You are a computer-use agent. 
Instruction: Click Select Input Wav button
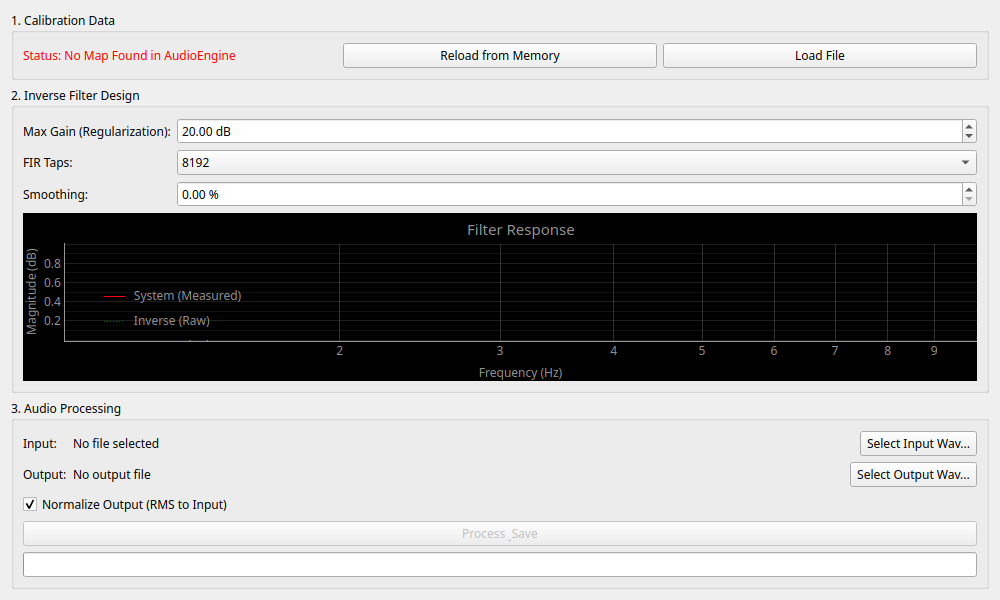[918, 444]
